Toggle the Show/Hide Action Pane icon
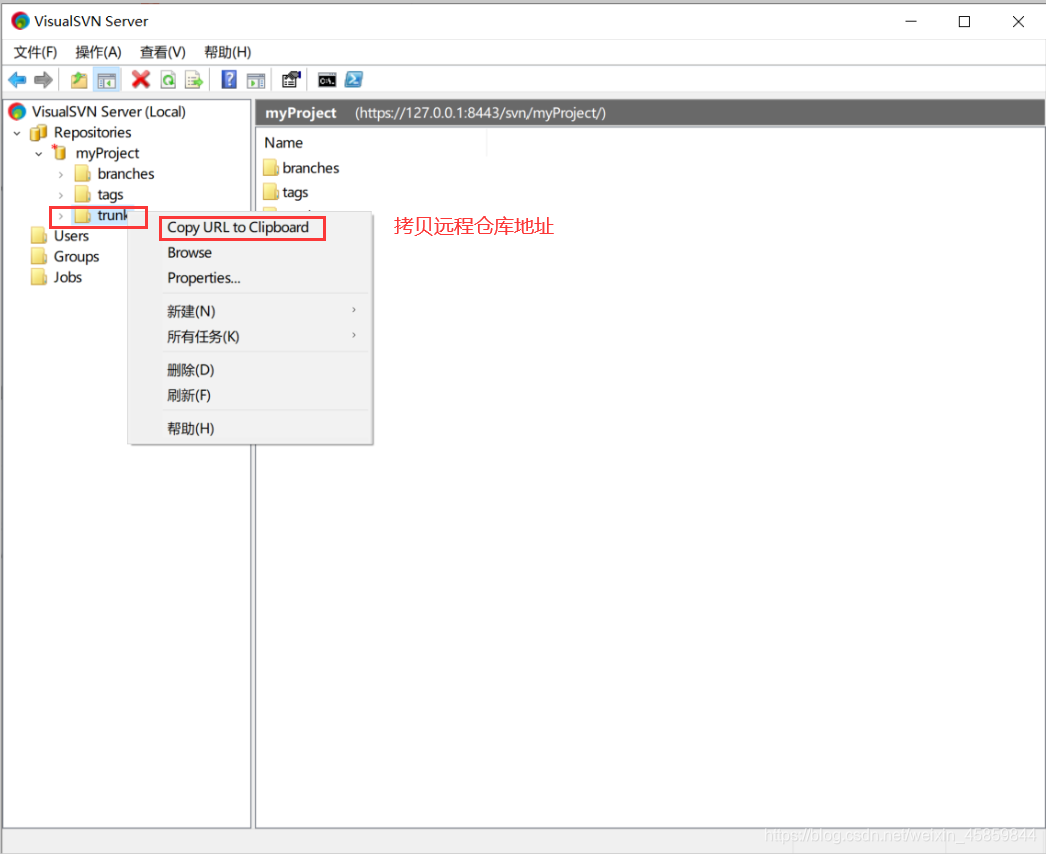This screenshot has height=854, width=1046. coord(256,81)
